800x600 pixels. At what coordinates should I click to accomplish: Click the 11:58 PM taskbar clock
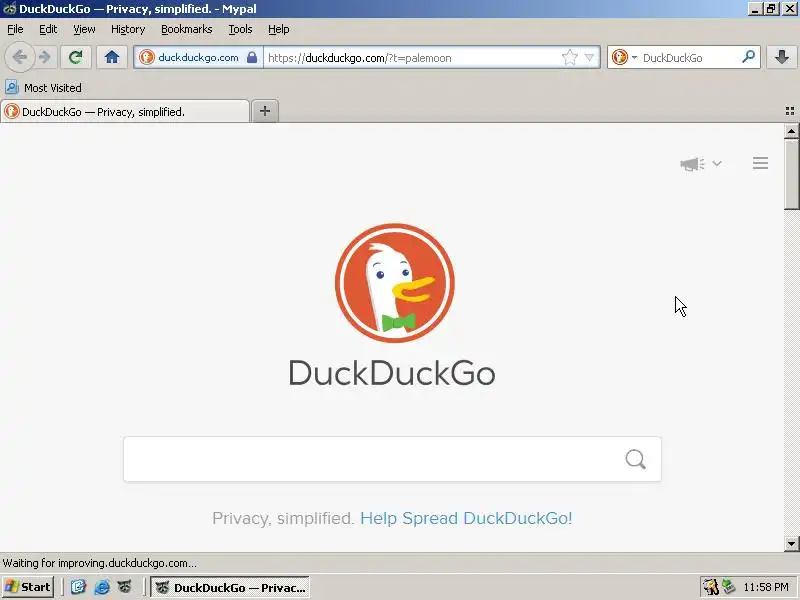(x=766, y=587)
